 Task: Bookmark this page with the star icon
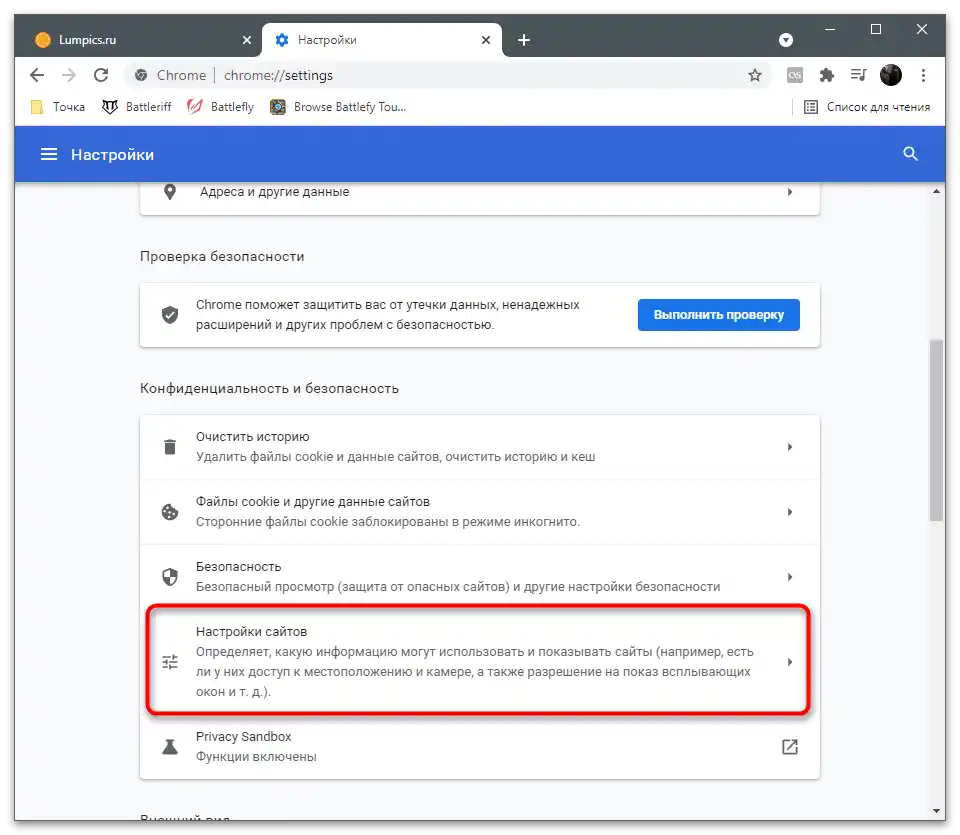click(755, 75)
